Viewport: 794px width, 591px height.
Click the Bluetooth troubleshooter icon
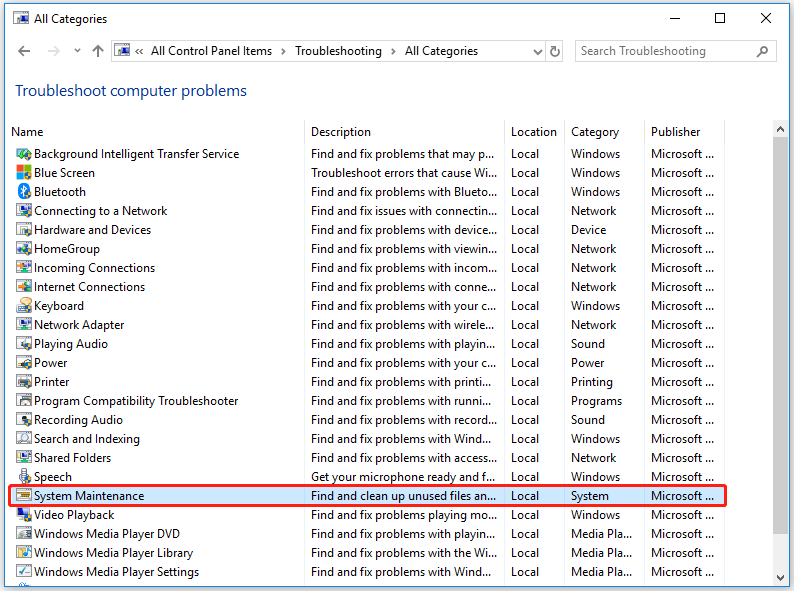coord(24,192)
